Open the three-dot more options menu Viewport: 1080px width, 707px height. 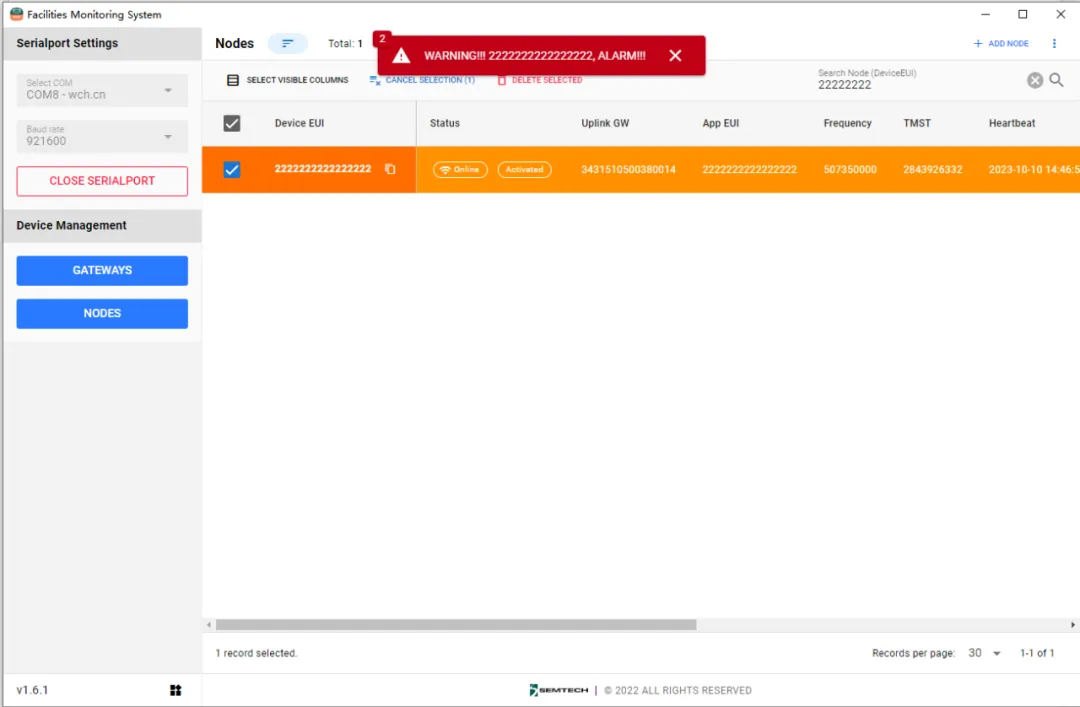click(x=1054, y=44)
